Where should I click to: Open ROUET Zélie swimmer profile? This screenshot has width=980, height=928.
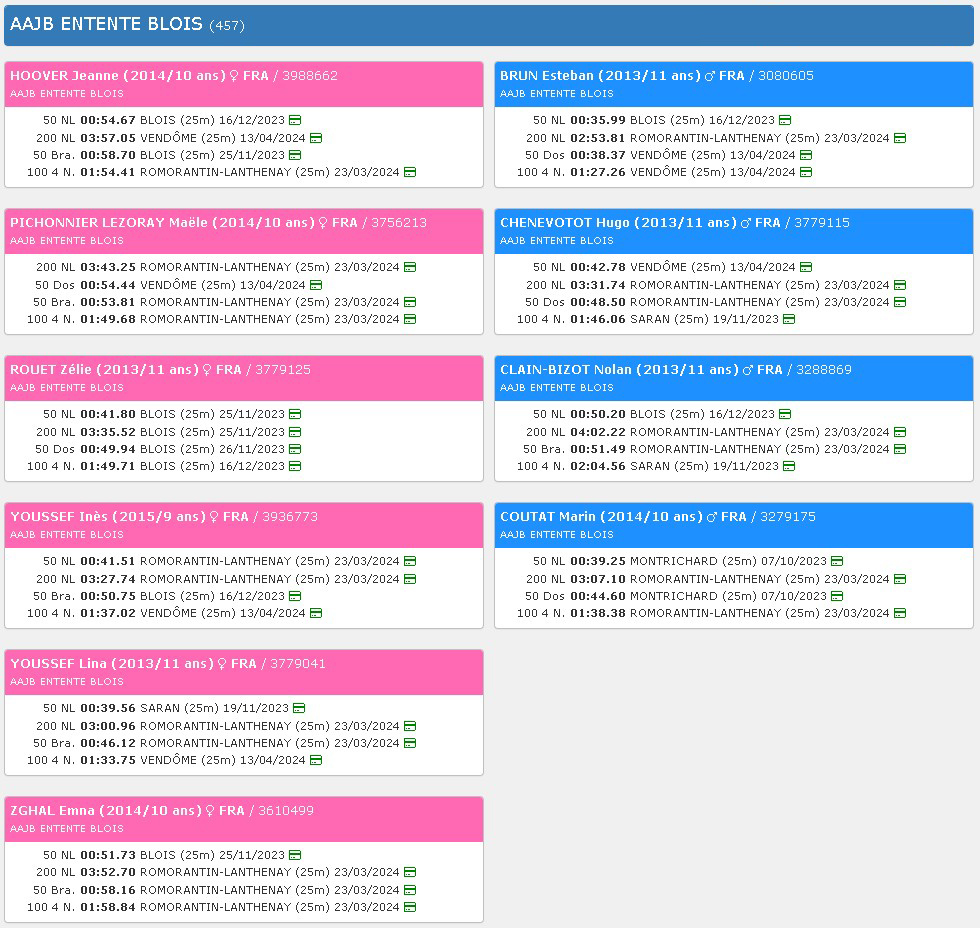(x=104, y=369)
